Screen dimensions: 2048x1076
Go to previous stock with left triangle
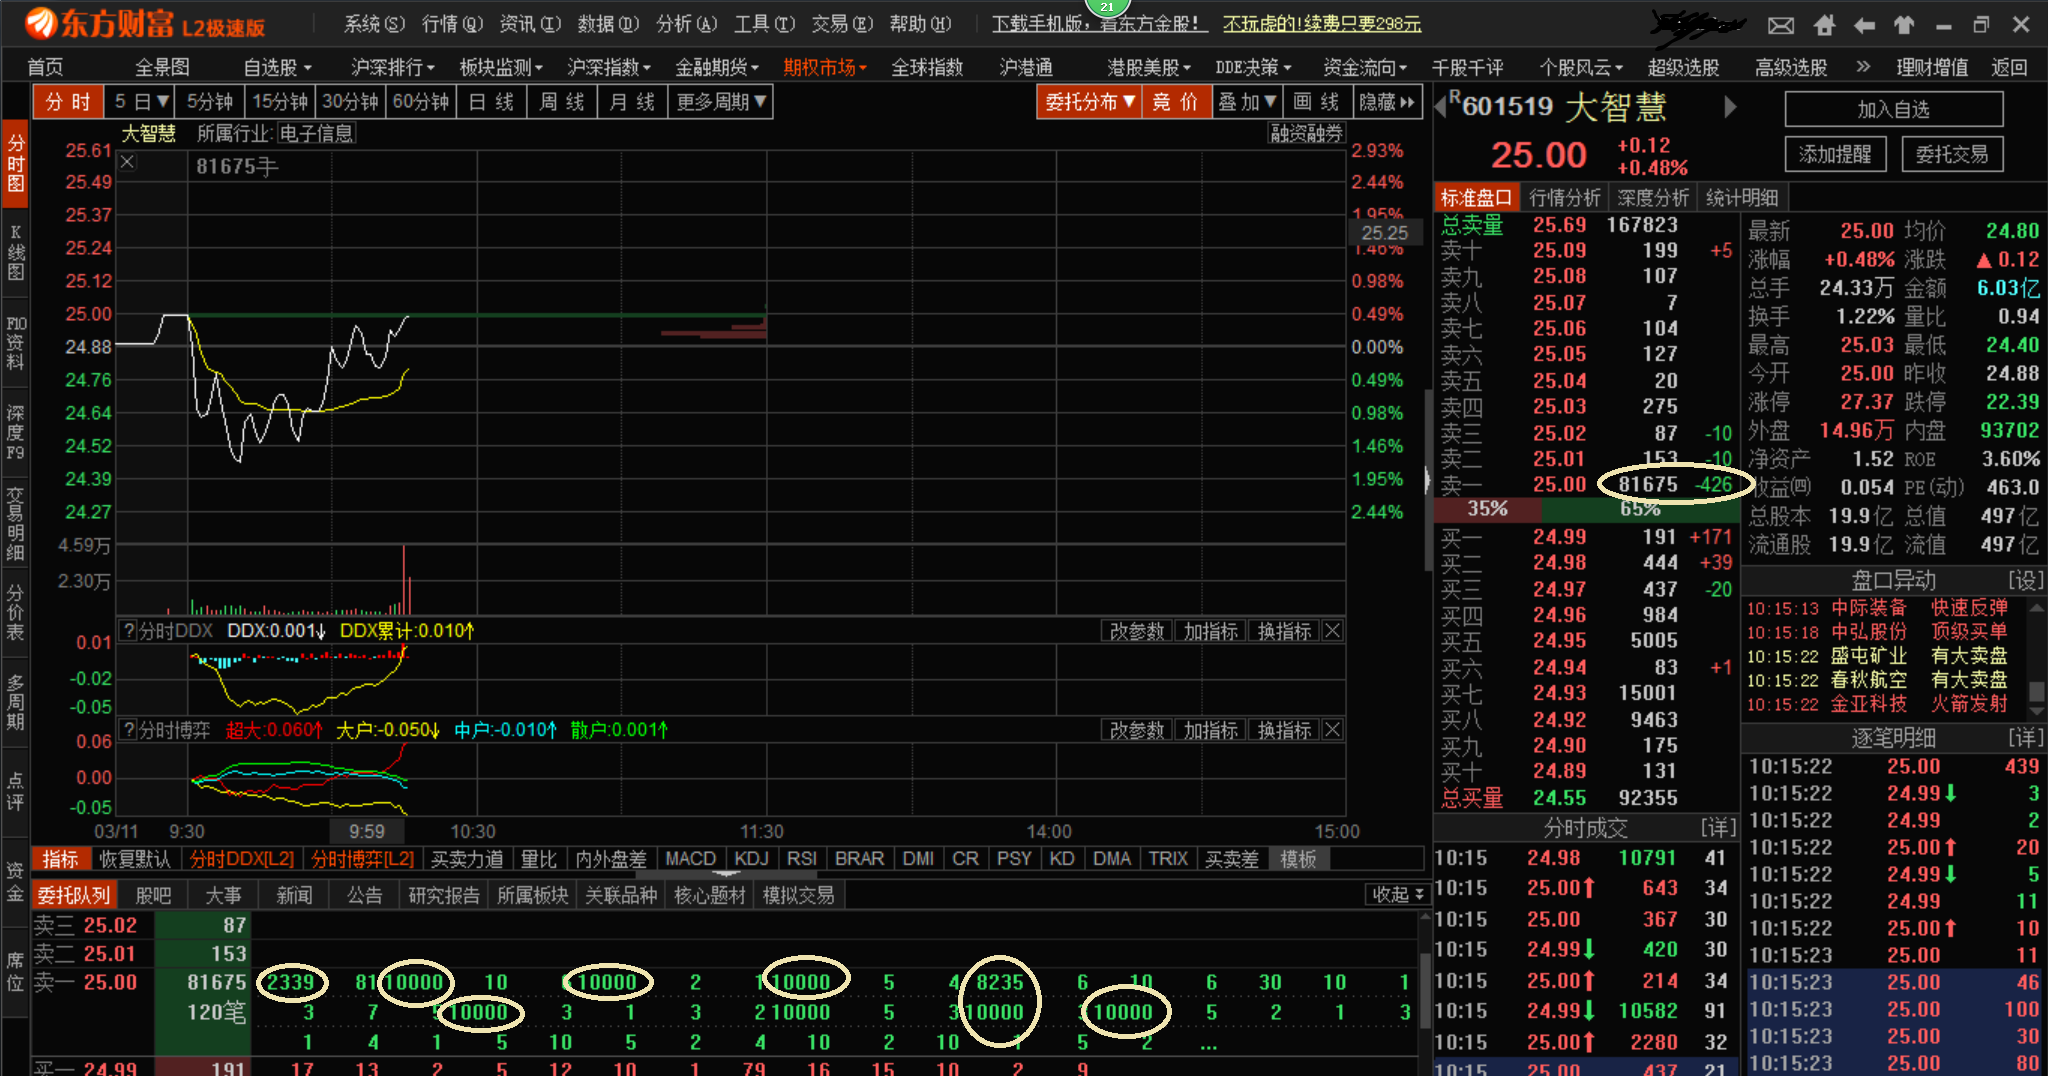(x=1441, y=106)
